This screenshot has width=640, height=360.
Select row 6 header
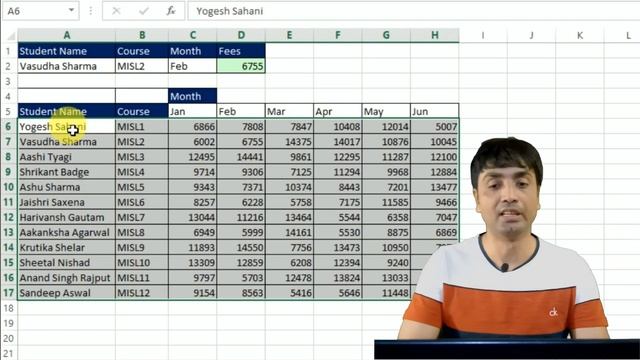click(x=8, y=127)
